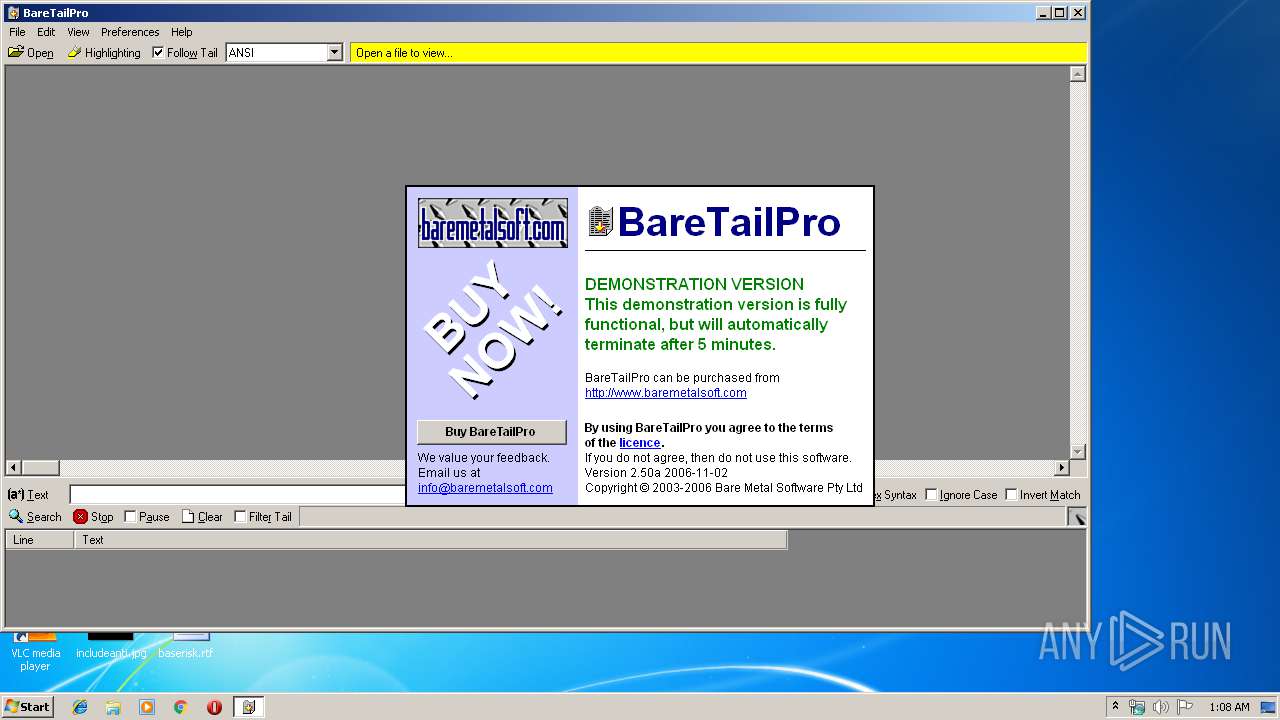The height and width of the screenshot is (720, 1280).
Task: Open the Start menu
Action: tap(27, 707)
